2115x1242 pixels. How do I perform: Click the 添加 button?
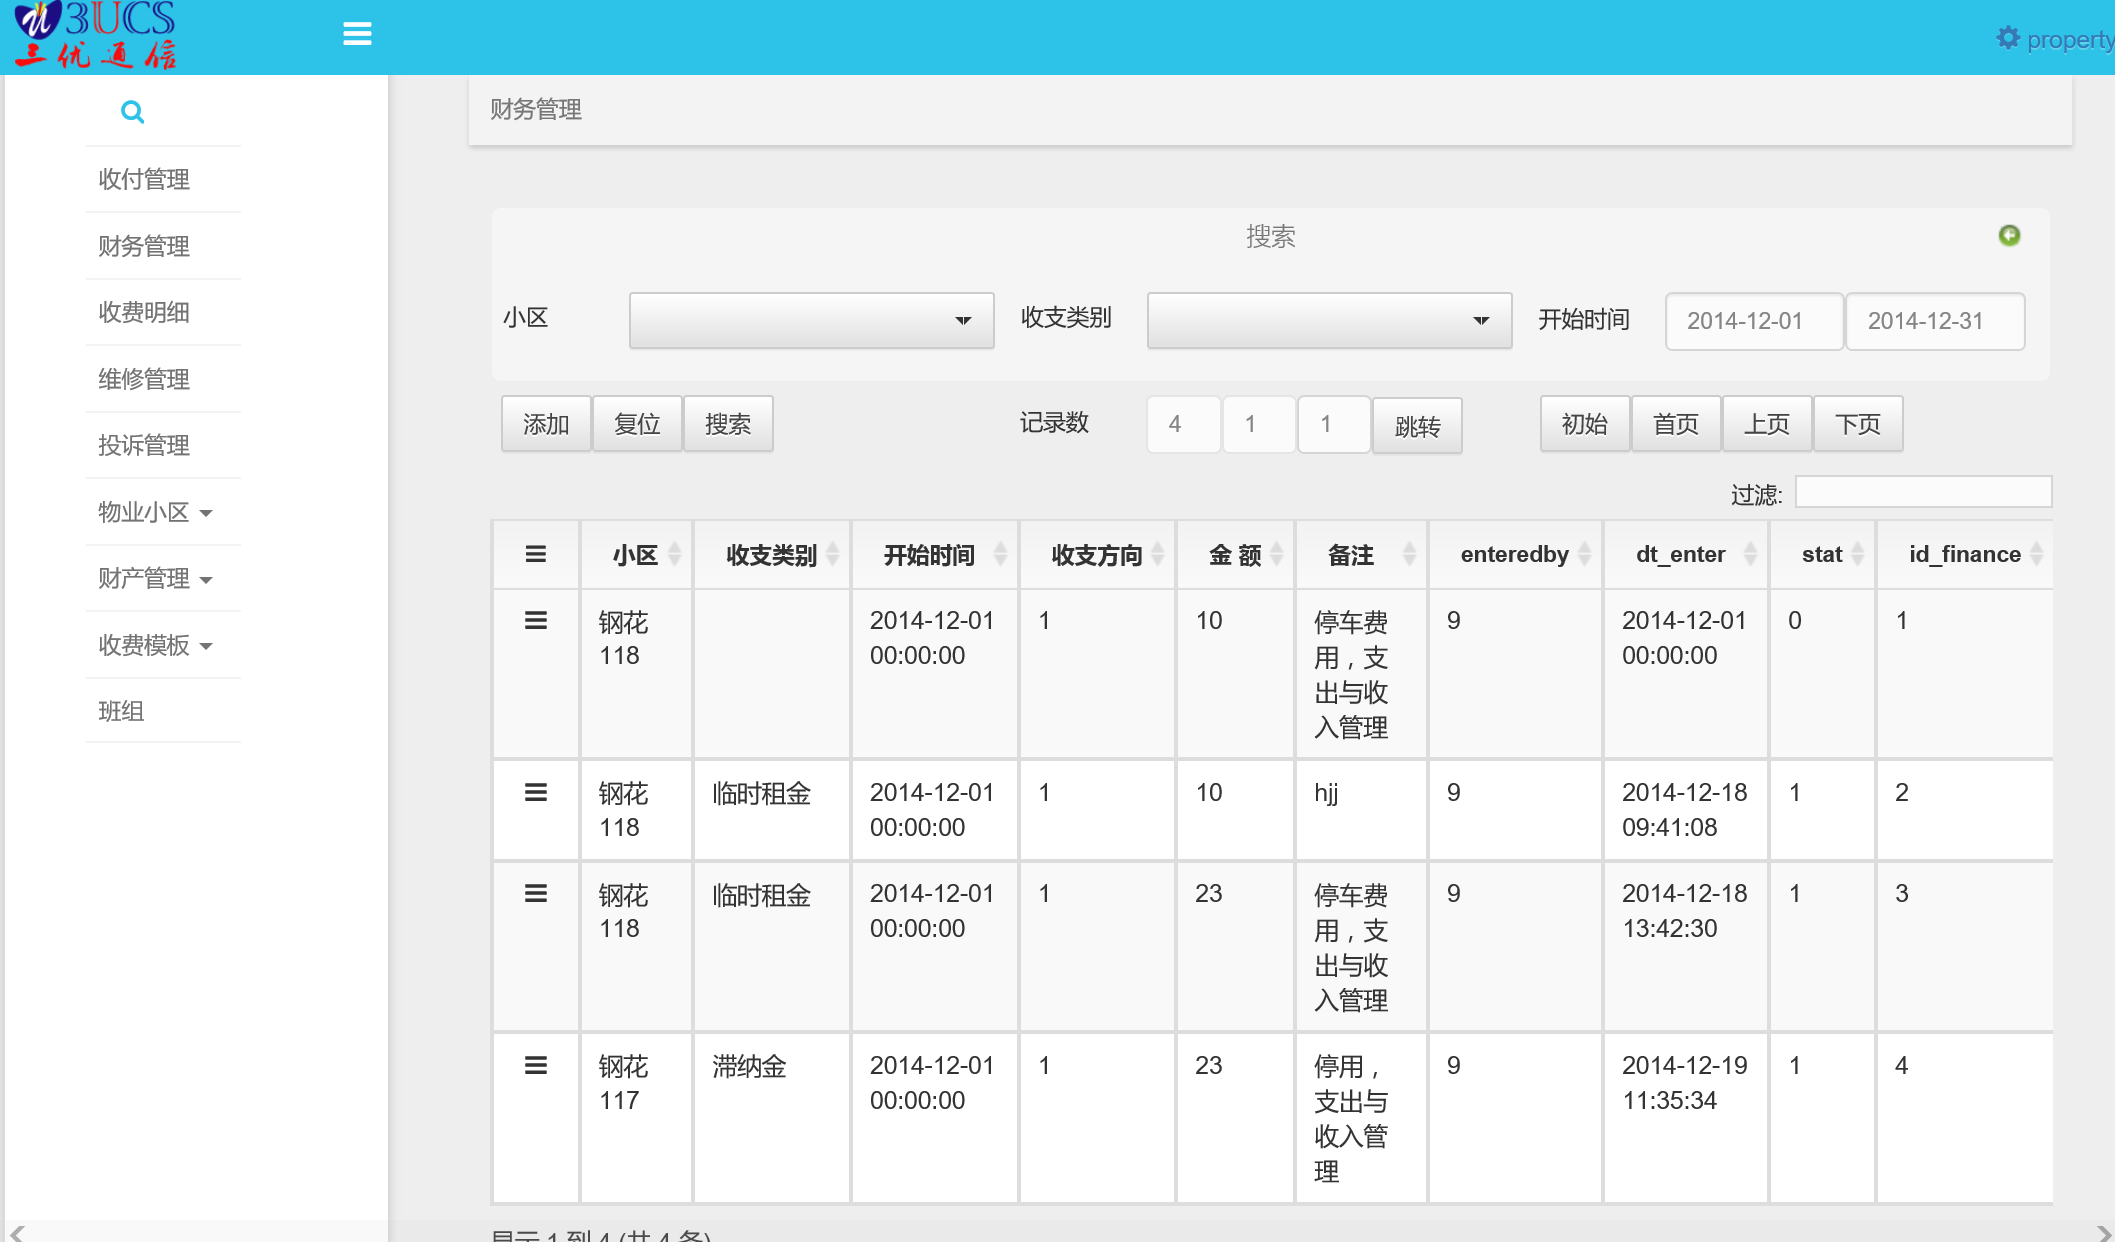point(546,424)
